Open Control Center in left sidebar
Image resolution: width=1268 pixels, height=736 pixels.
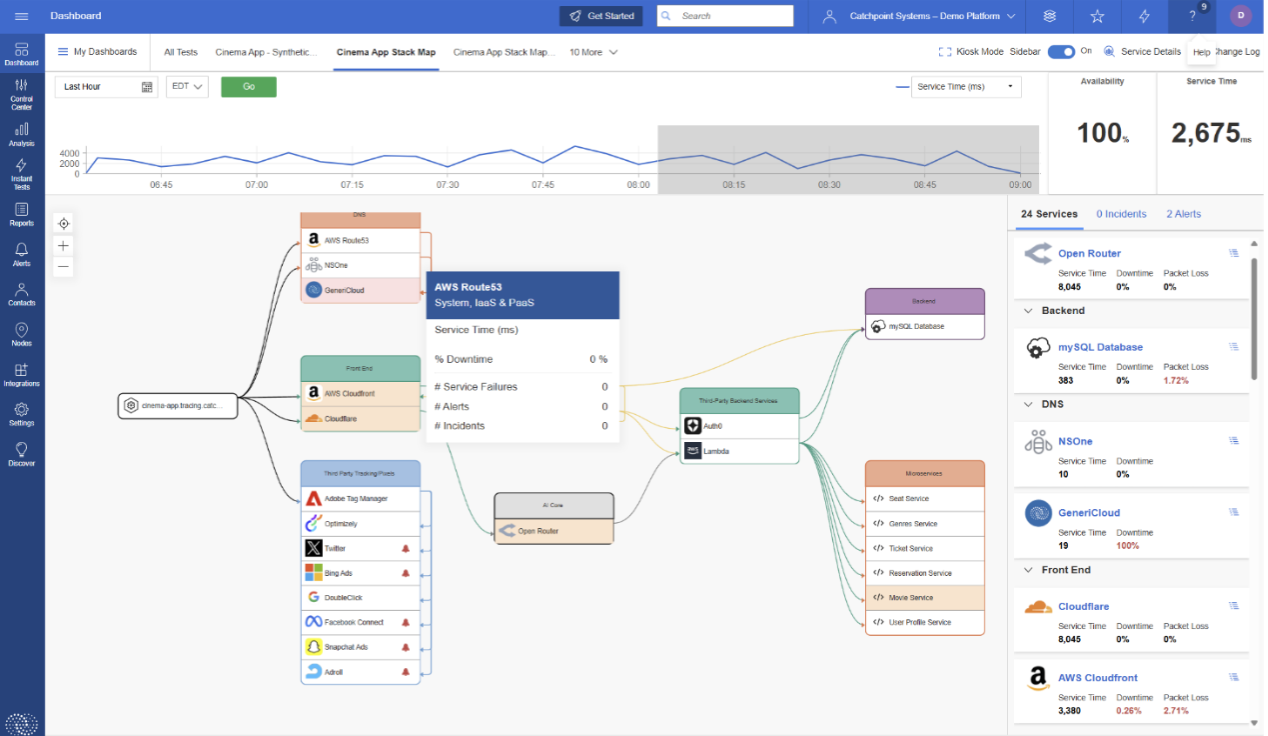[21, 94]
